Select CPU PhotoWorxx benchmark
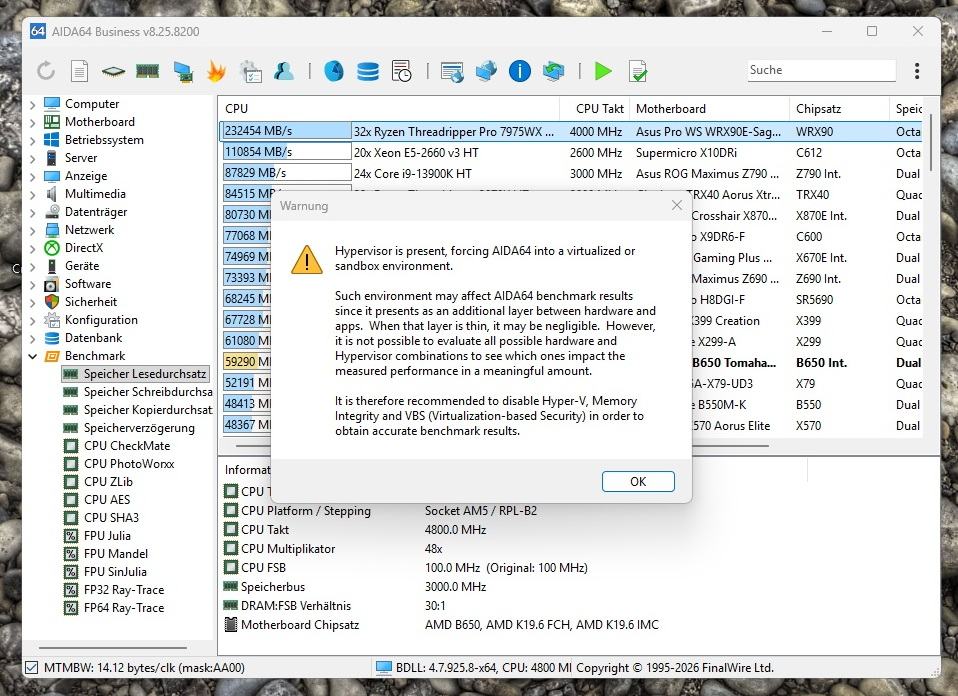Viewport: 958px width, 696px height. 129,464
